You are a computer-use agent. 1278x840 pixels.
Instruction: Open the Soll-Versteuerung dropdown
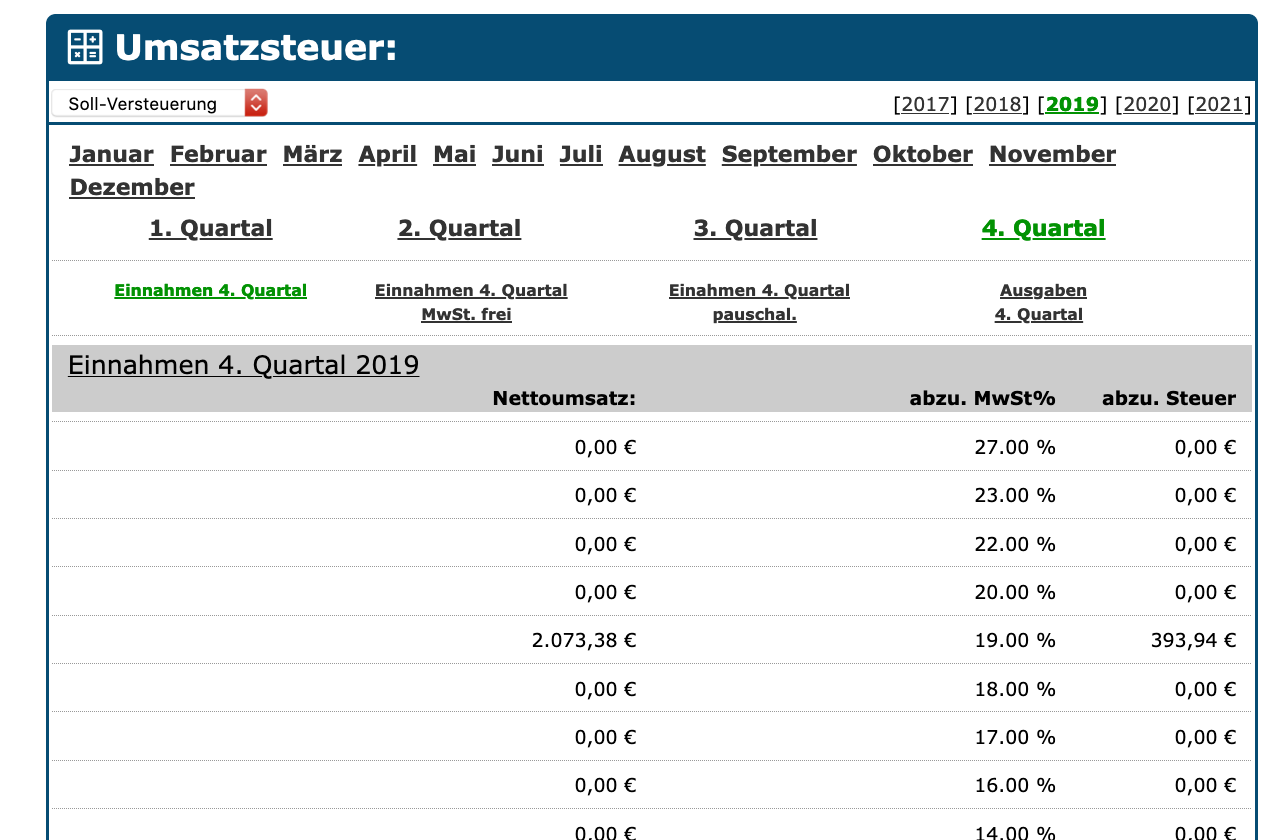pos(160,103)
